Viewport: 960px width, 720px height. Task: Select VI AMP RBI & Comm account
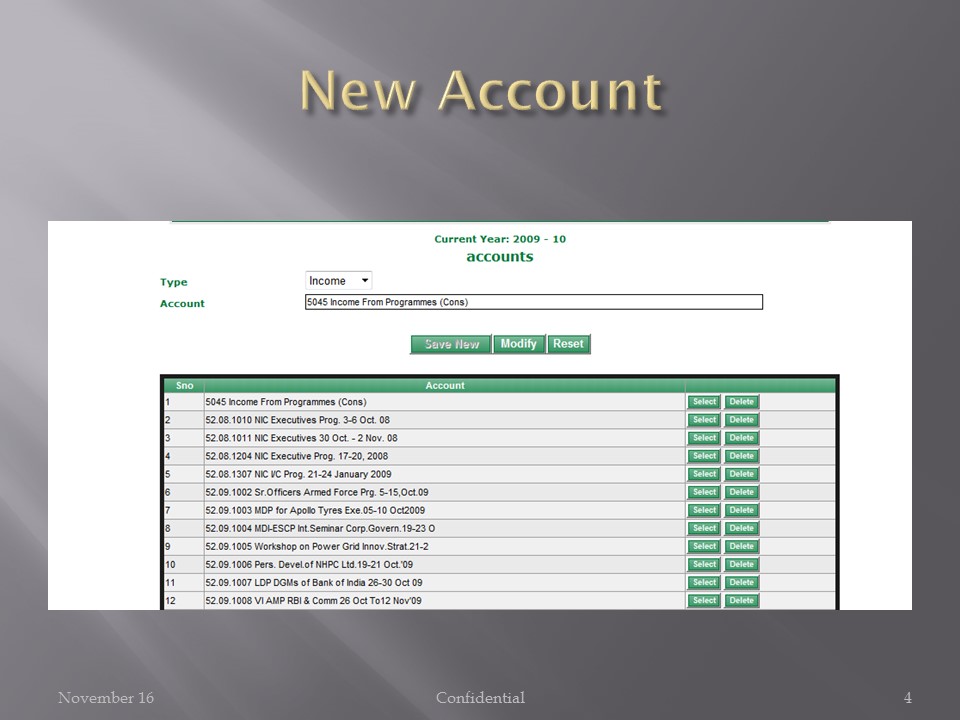(703, 600)
